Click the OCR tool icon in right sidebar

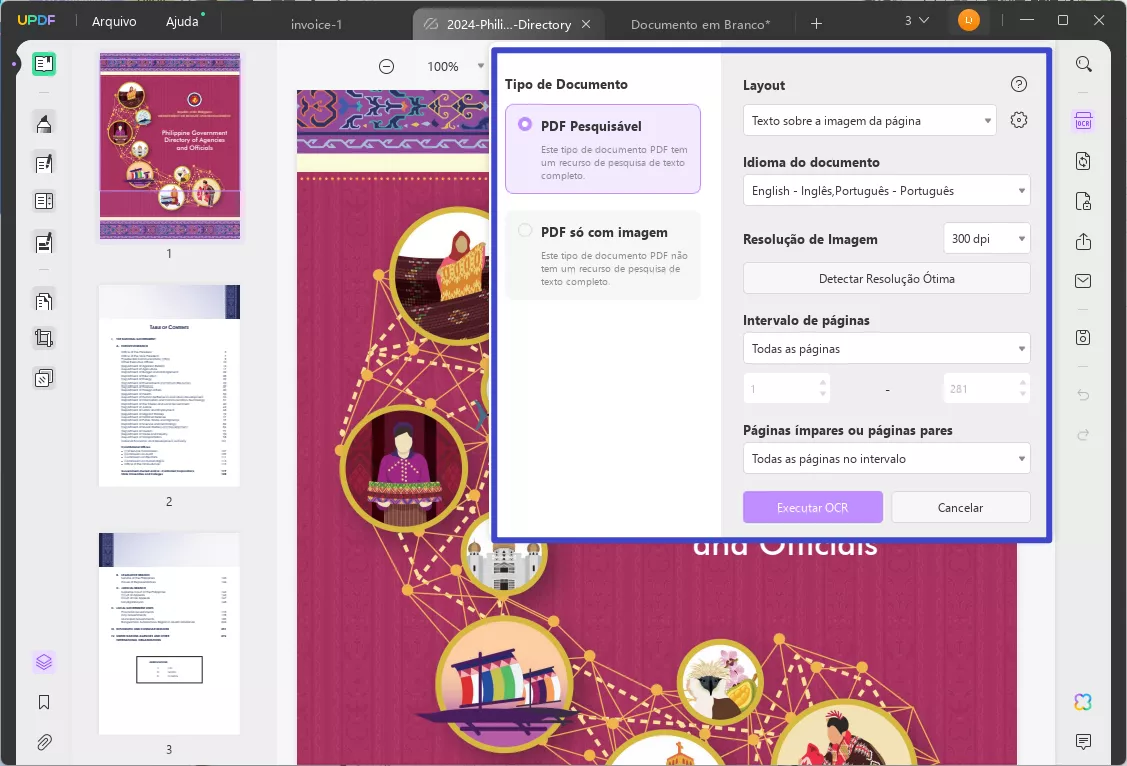[1083, 121]
